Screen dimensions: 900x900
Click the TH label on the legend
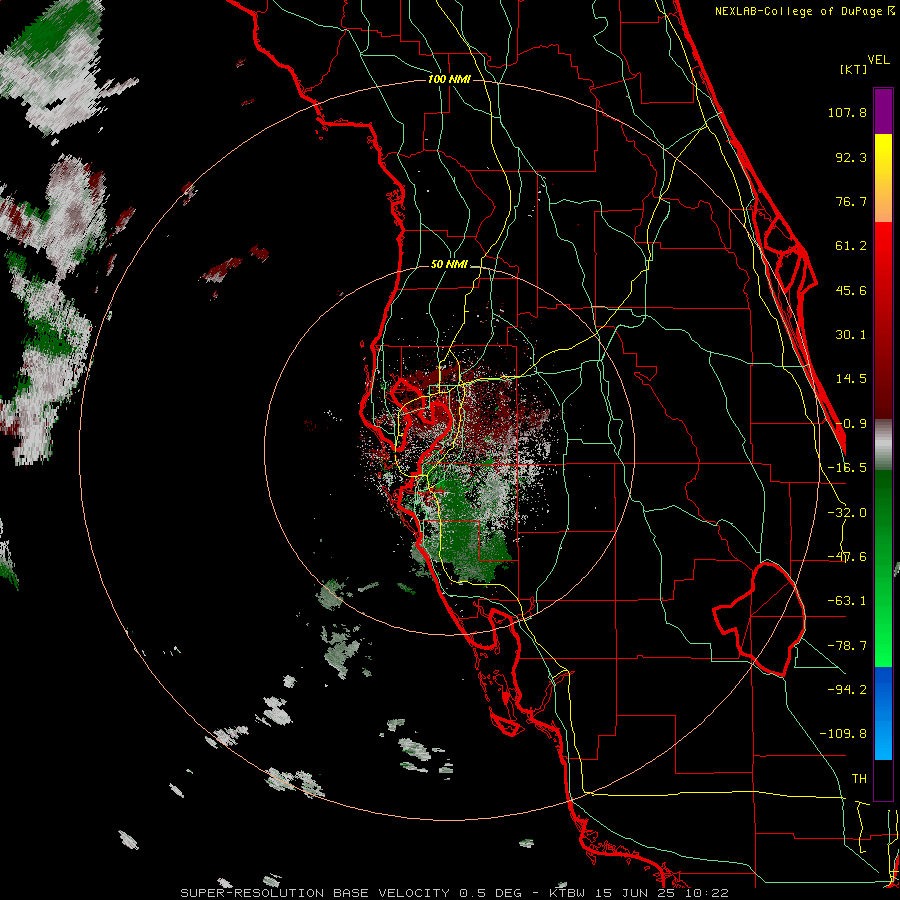(859, 779)
